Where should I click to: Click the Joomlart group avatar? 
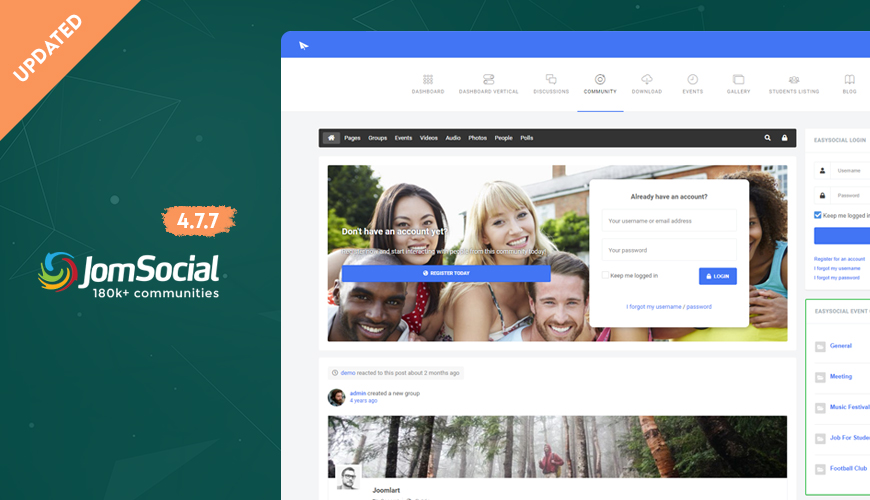point(348,477)
